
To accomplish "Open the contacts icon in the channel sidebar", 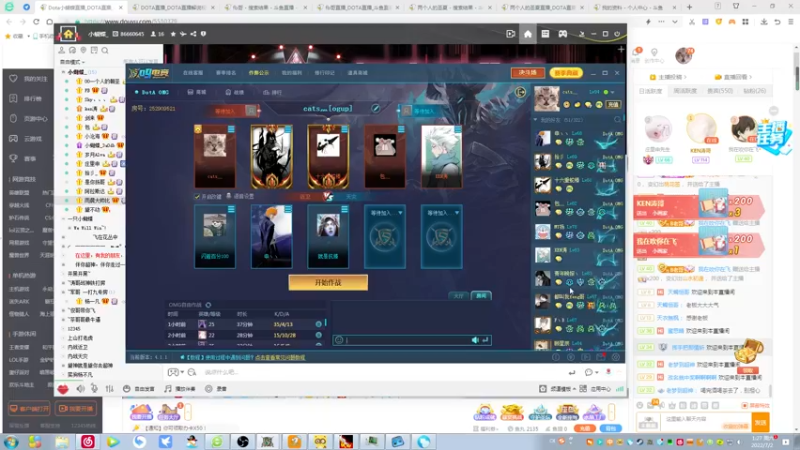I will tap(62, 51).
